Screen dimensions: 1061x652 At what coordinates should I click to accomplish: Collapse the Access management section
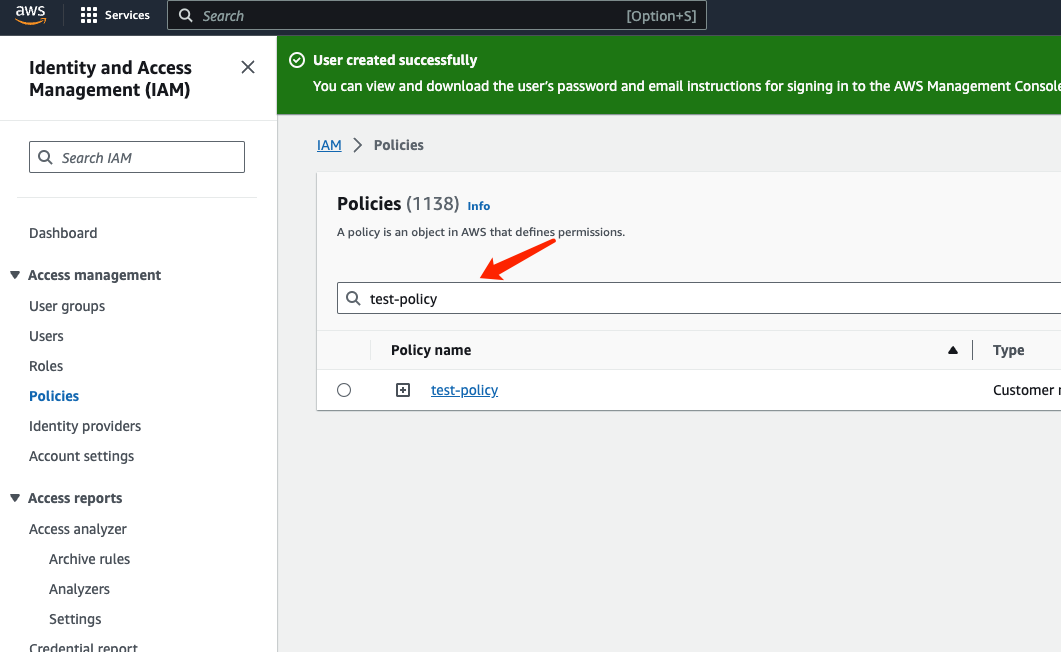pyautogui.click(x=15, y=275)
